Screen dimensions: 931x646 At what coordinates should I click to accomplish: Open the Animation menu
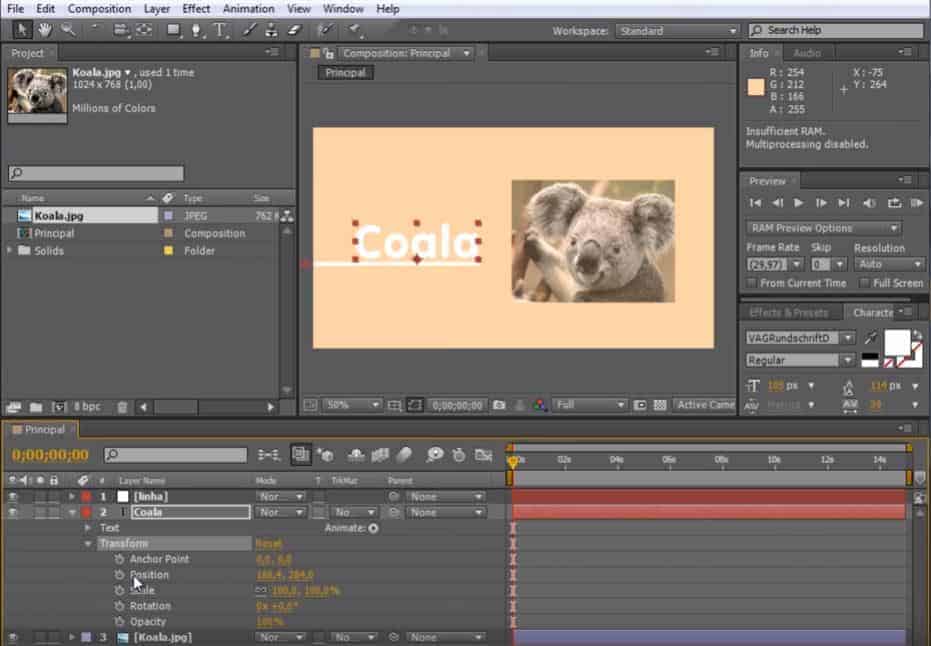click(248, 9)
